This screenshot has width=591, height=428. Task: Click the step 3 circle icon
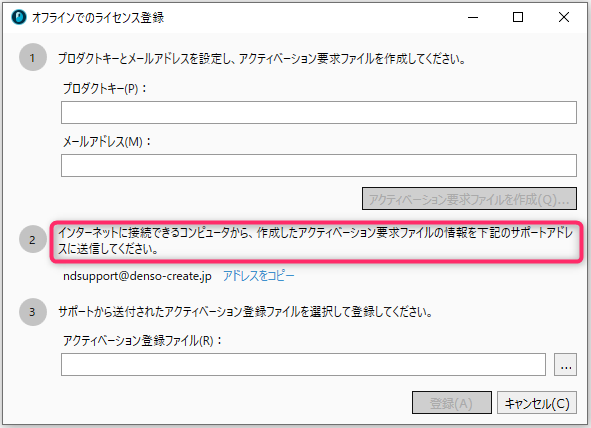pyautogui.click(x=33, y=312)
